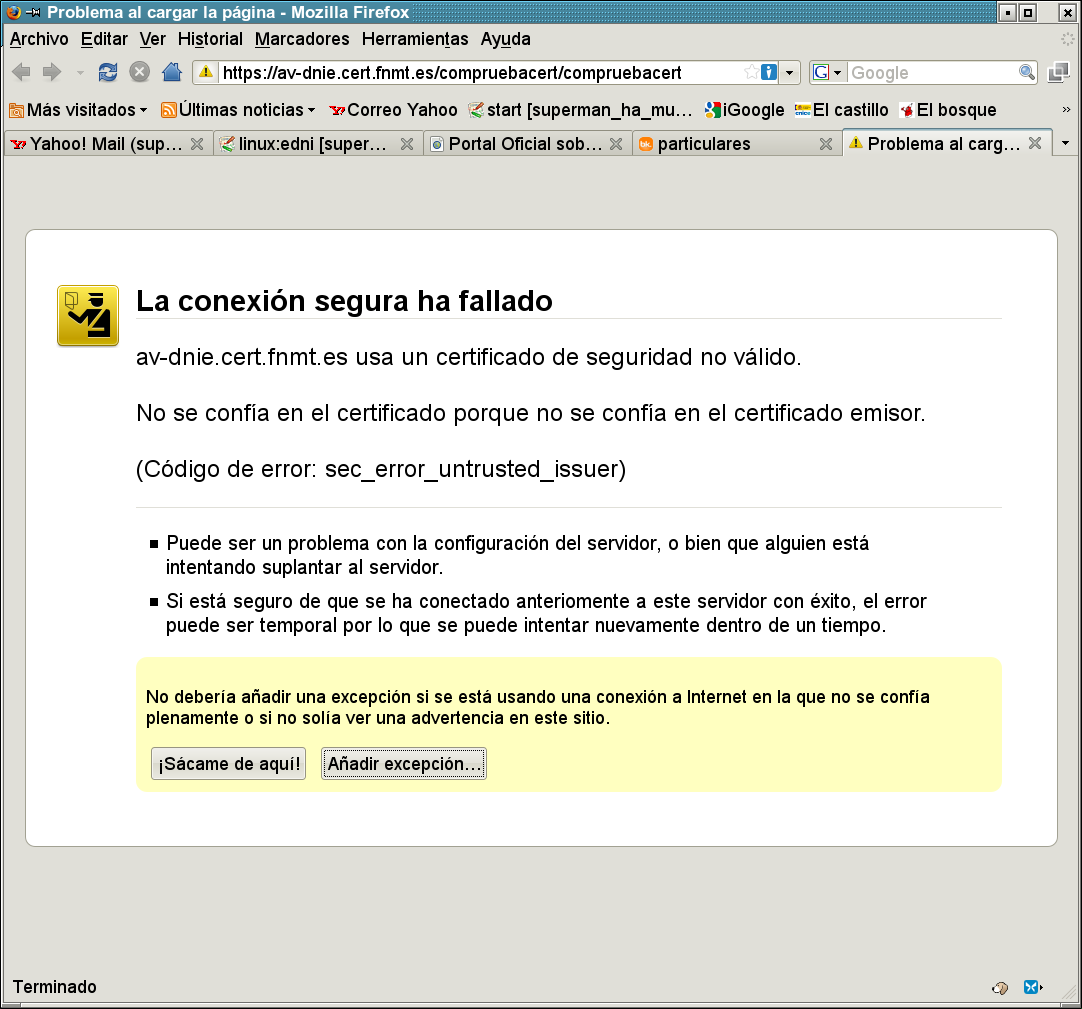Click the magnifier search icon in the Google box
Screen dimensions: 1082x1009
pos(1026,72)
